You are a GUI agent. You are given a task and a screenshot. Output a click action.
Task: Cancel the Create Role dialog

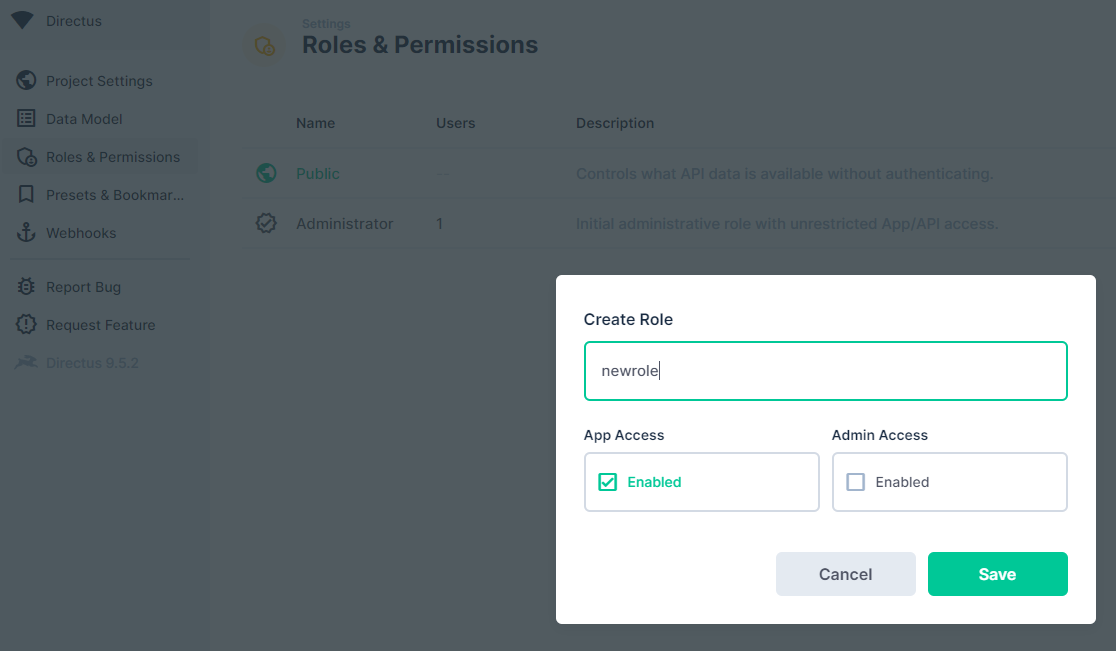tap(845, 574)
